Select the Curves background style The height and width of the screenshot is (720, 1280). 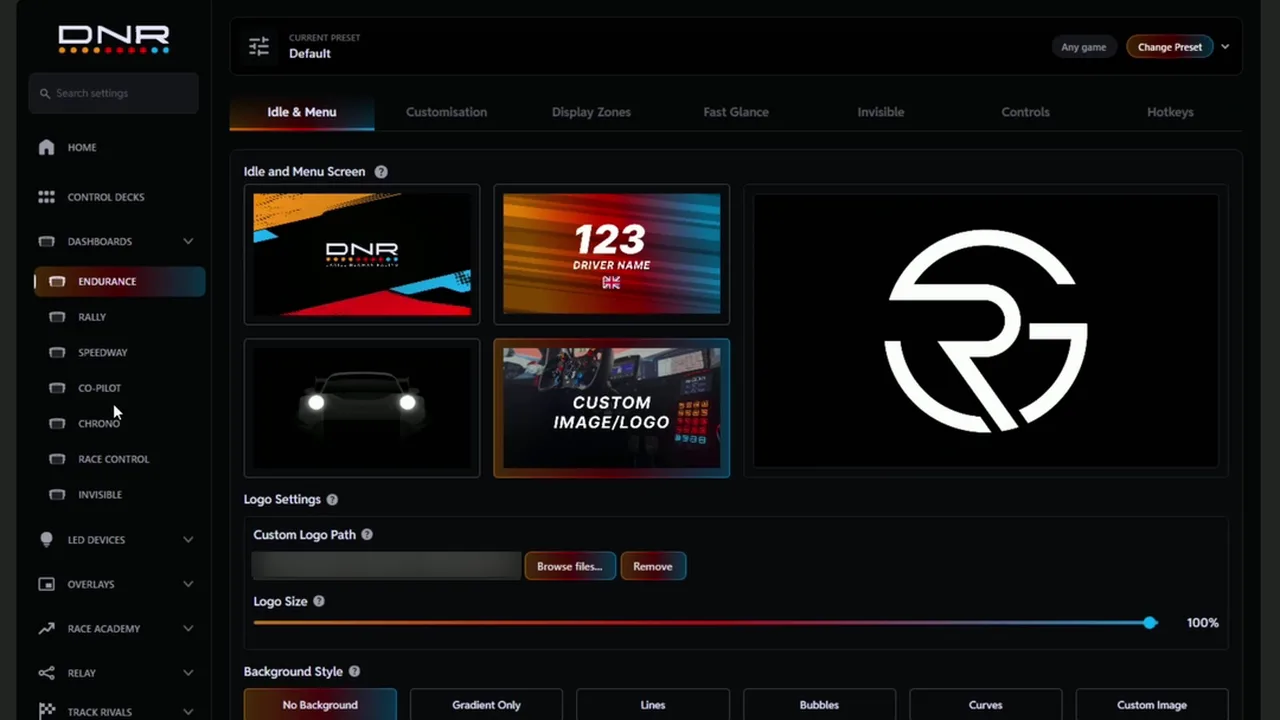pyautogui.click(x=985, y=704)
